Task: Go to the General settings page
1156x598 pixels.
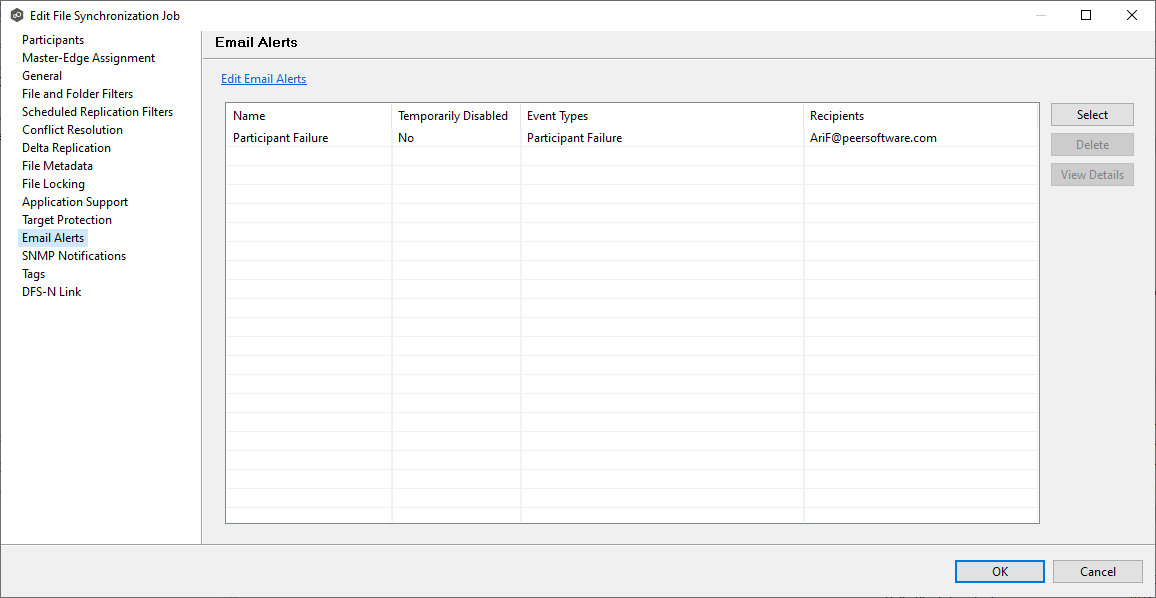Action: tap(42, 76)
